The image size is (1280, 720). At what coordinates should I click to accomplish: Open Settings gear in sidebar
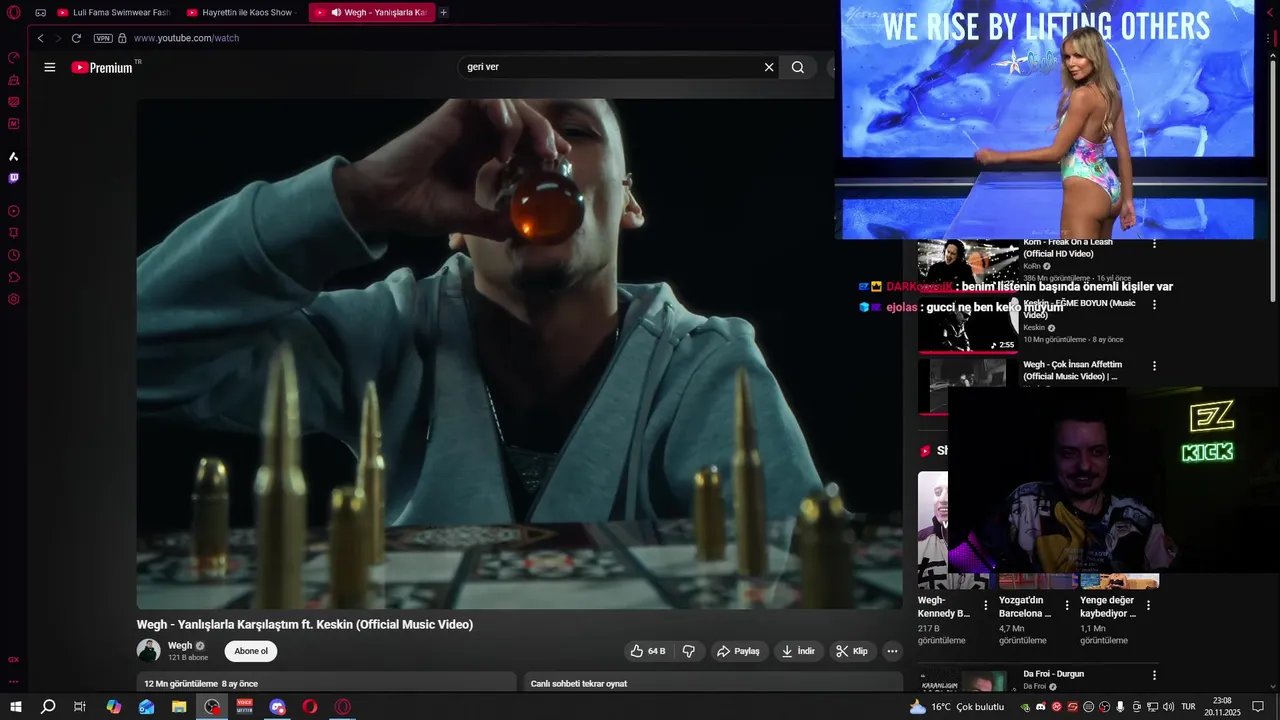click(14, 299)
